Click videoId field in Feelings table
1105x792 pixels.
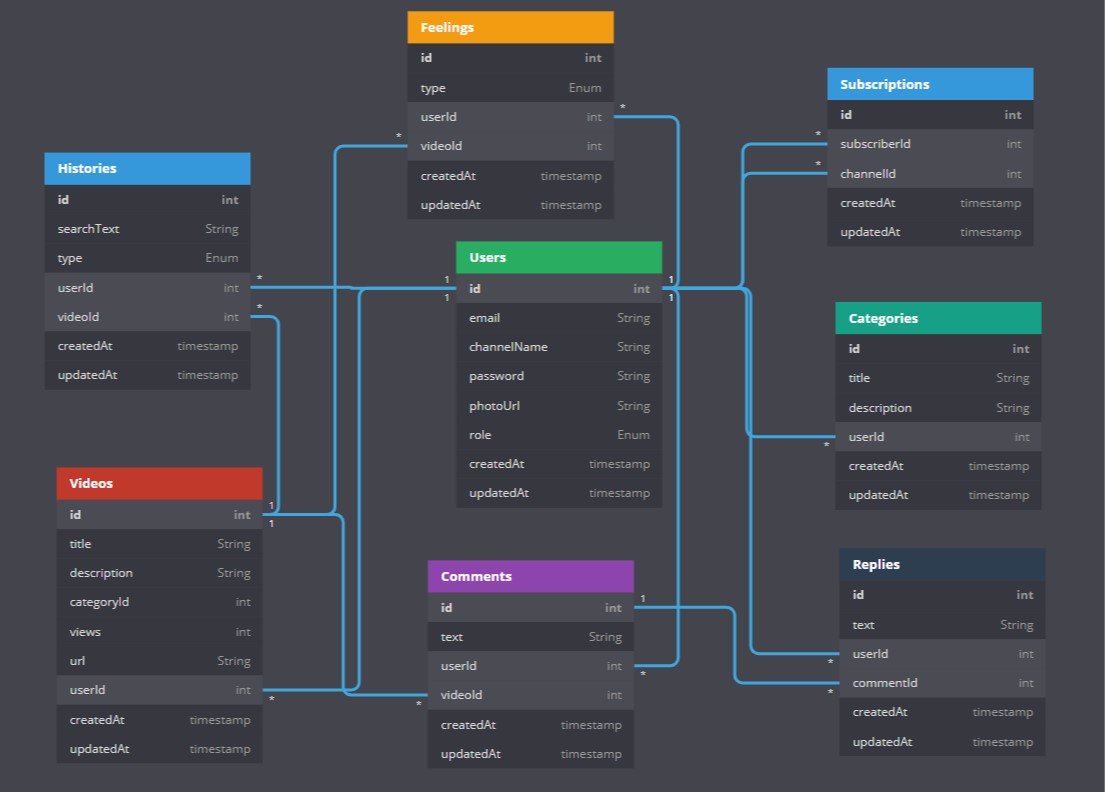pyautogui.click(x=510, y=146)
